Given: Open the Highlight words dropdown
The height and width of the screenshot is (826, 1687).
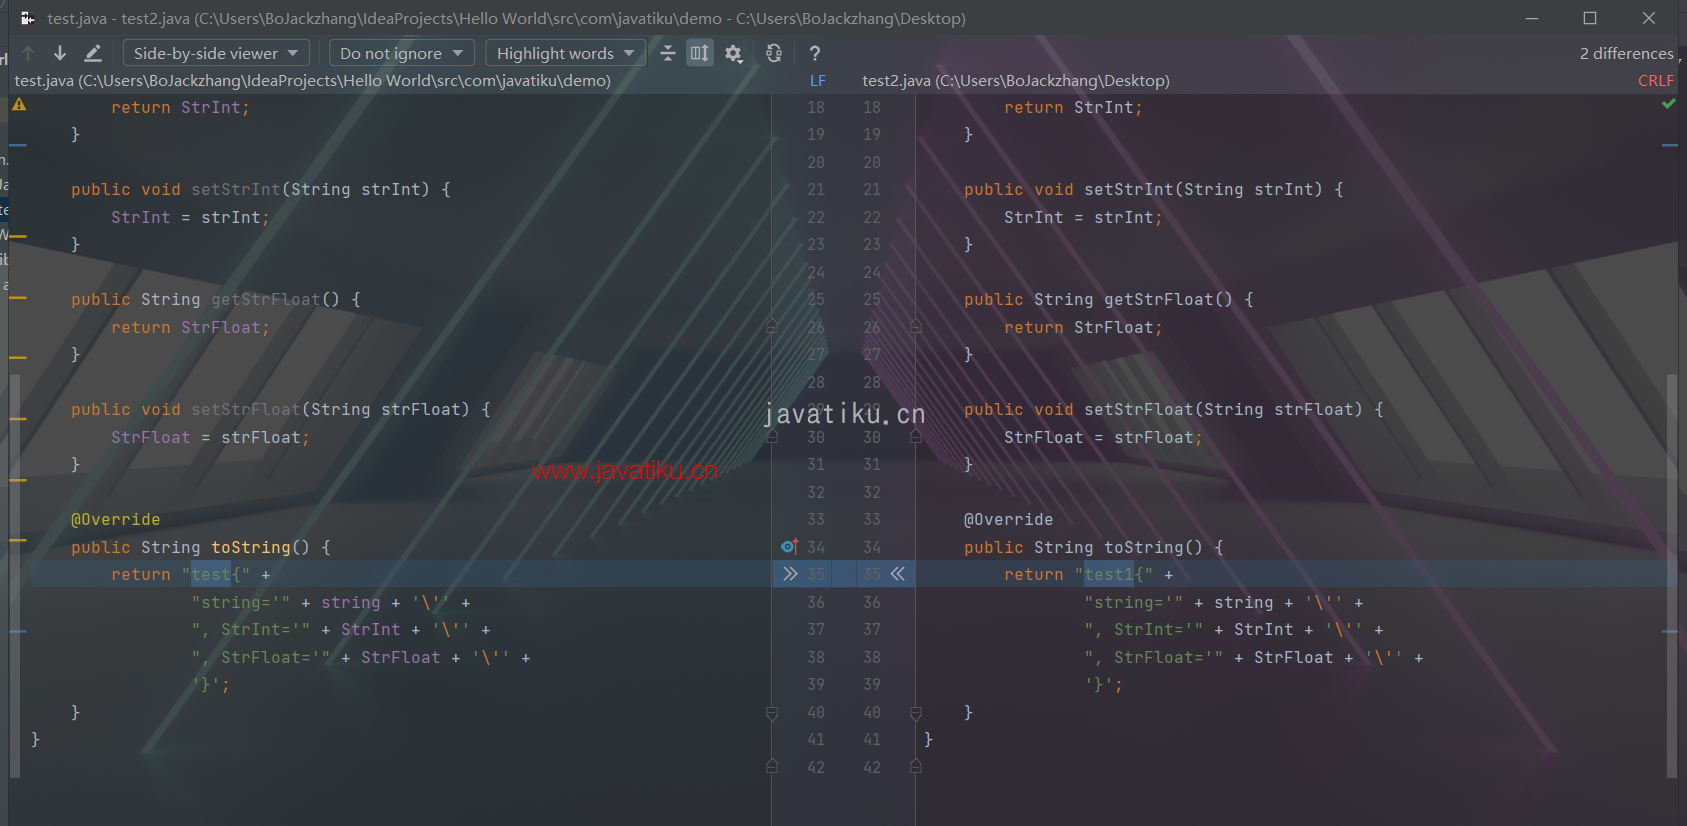Looking at the screenshot, I should pyautogui.click(x=565, y=54).
